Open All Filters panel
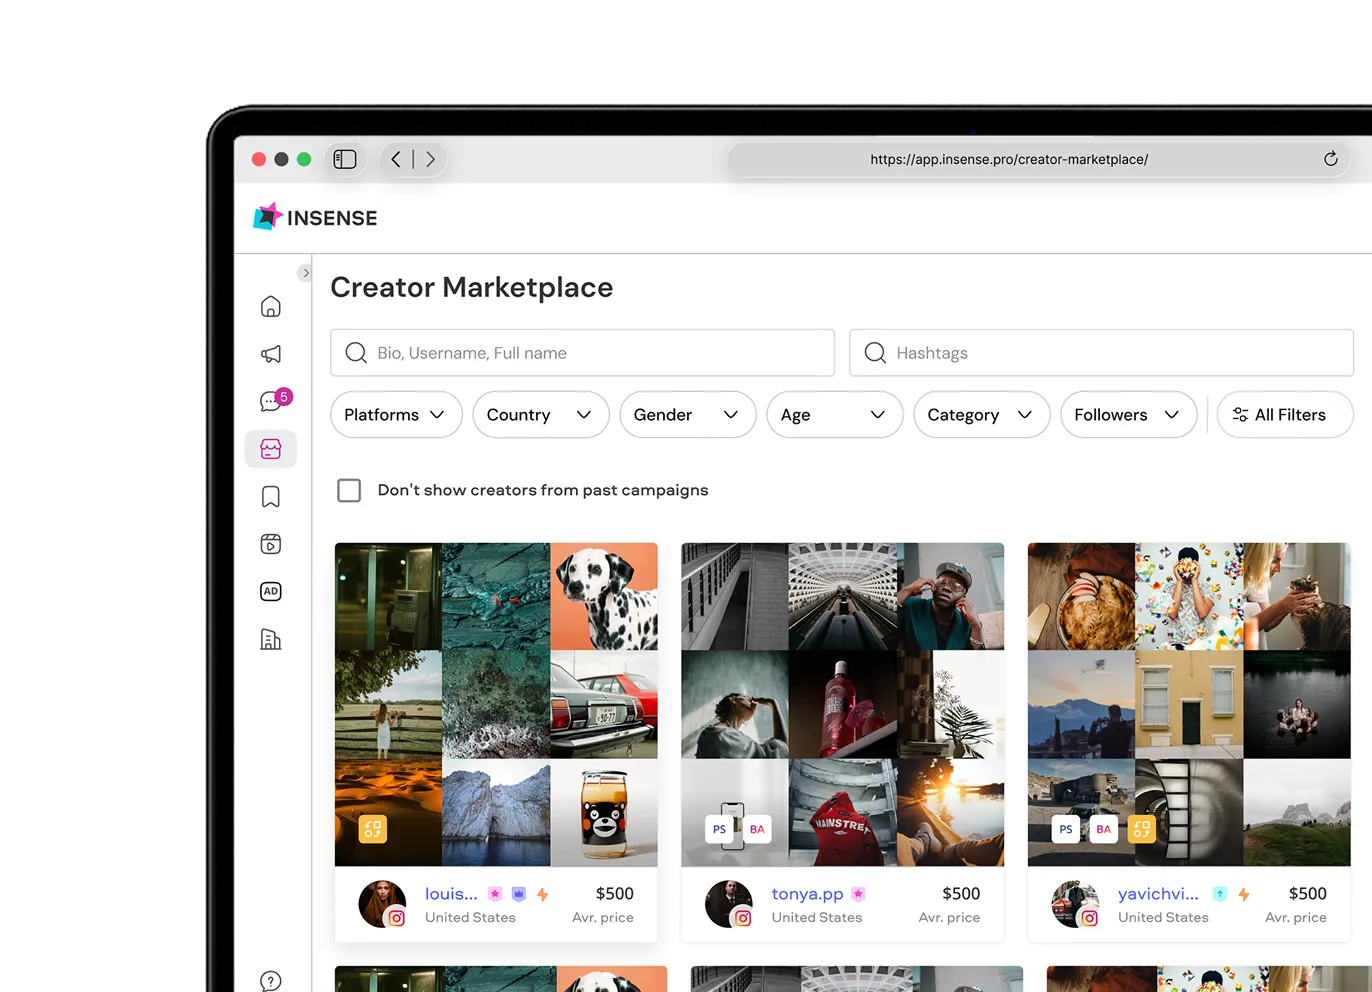The width and height of the screenshot is (1372, 992). coord(1284,414)
